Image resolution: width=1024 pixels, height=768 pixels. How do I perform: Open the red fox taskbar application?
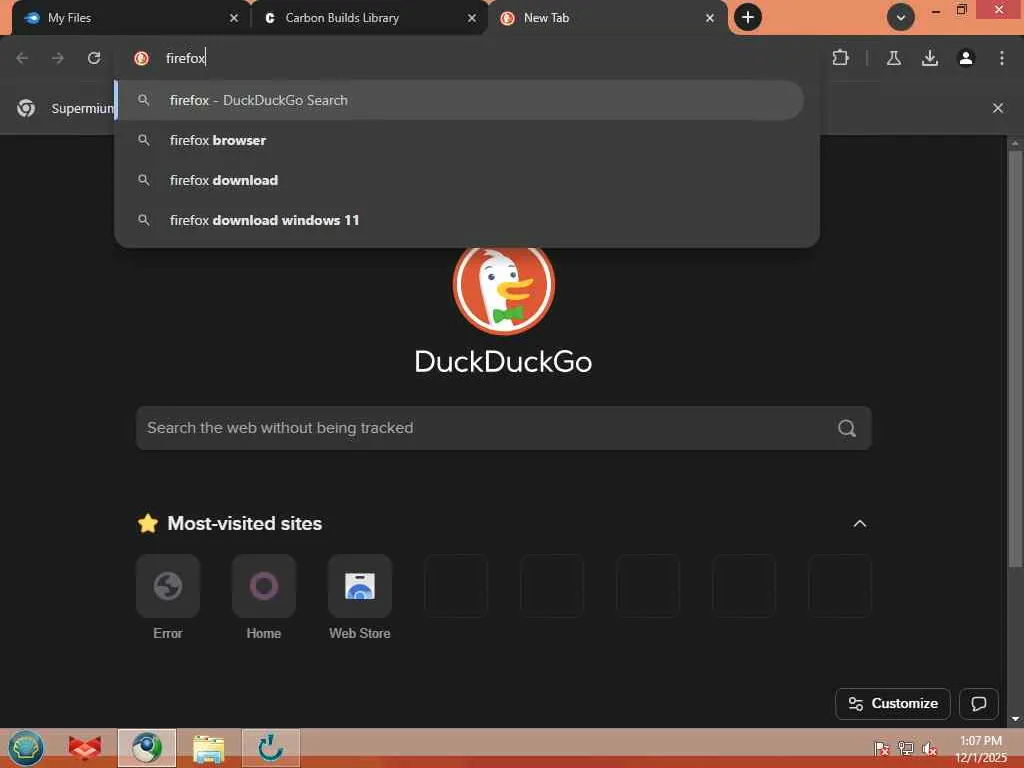[85, 748]
